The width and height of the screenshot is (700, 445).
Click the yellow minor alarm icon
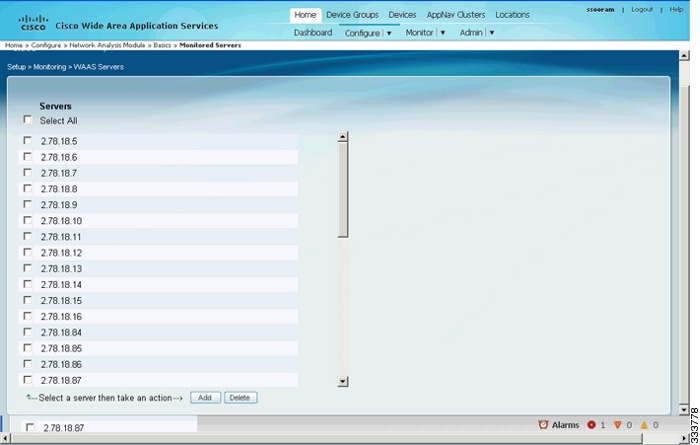pos(644,425)
